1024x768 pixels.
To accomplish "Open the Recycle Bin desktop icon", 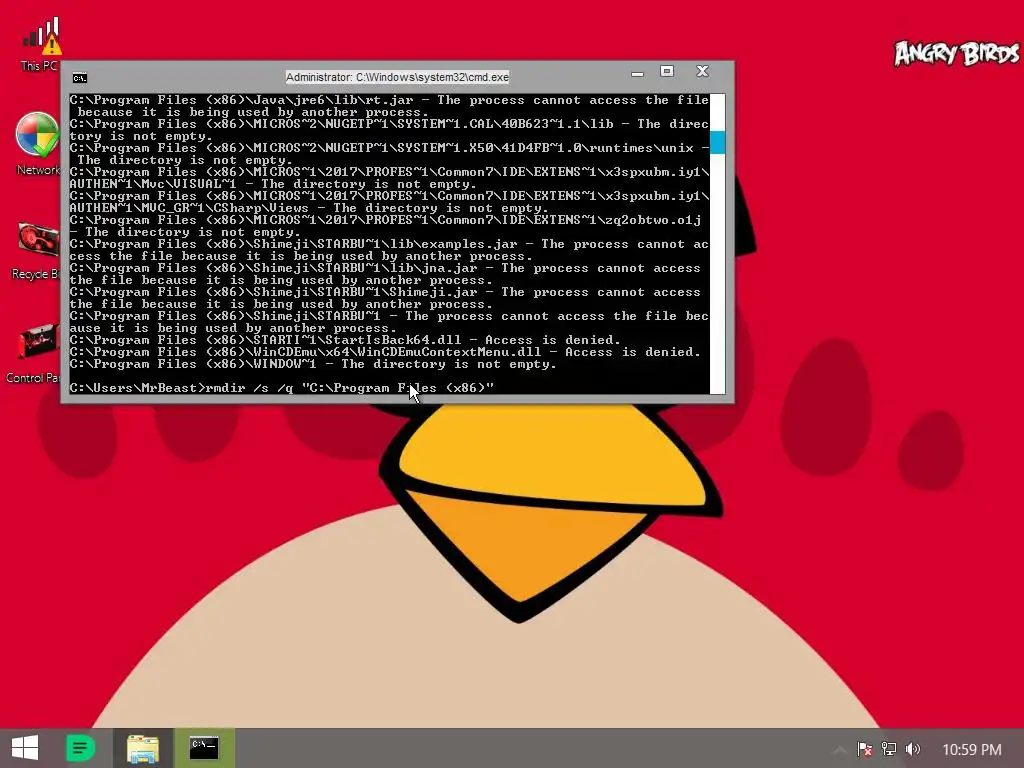I will tap(37, 251).
